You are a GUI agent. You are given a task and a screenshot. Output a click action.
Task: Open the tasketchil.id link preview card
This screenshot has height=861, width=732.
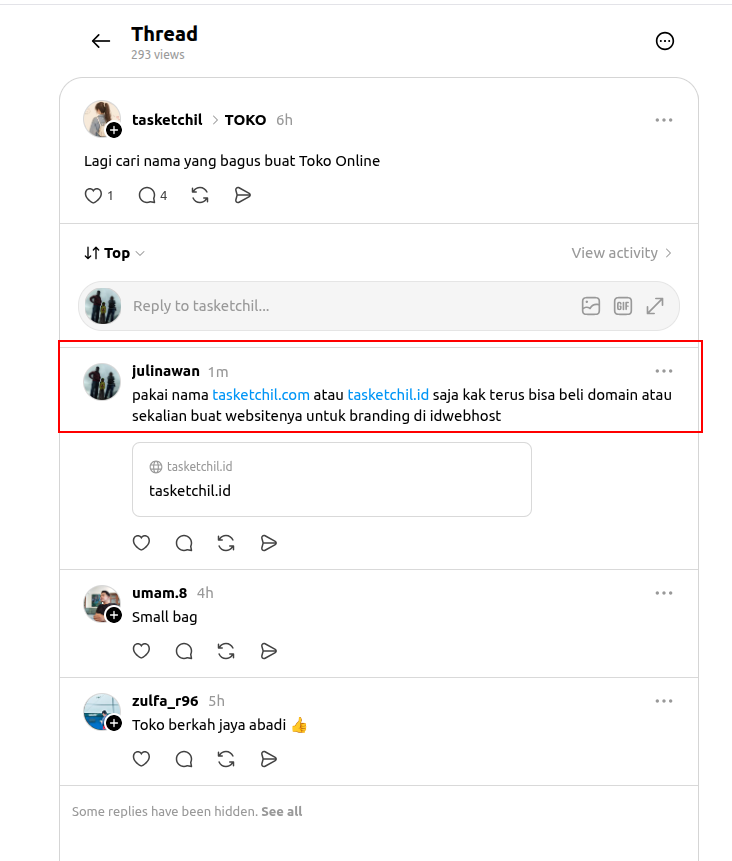[332, 479]
